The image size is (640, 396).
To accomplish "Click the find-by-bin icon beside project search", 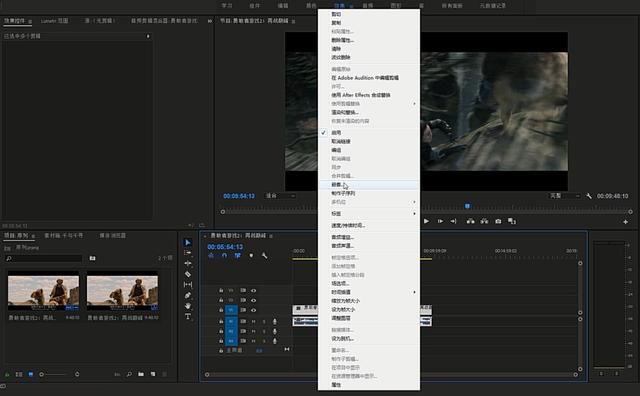I will click(93, 258).
